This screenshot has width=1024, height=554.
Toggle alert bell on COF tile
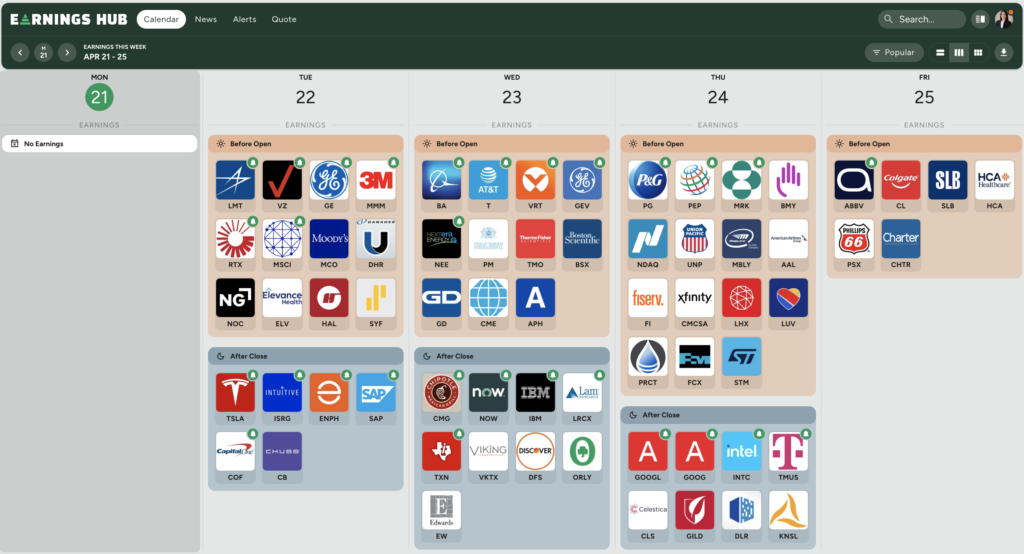(x=253, y=434)
